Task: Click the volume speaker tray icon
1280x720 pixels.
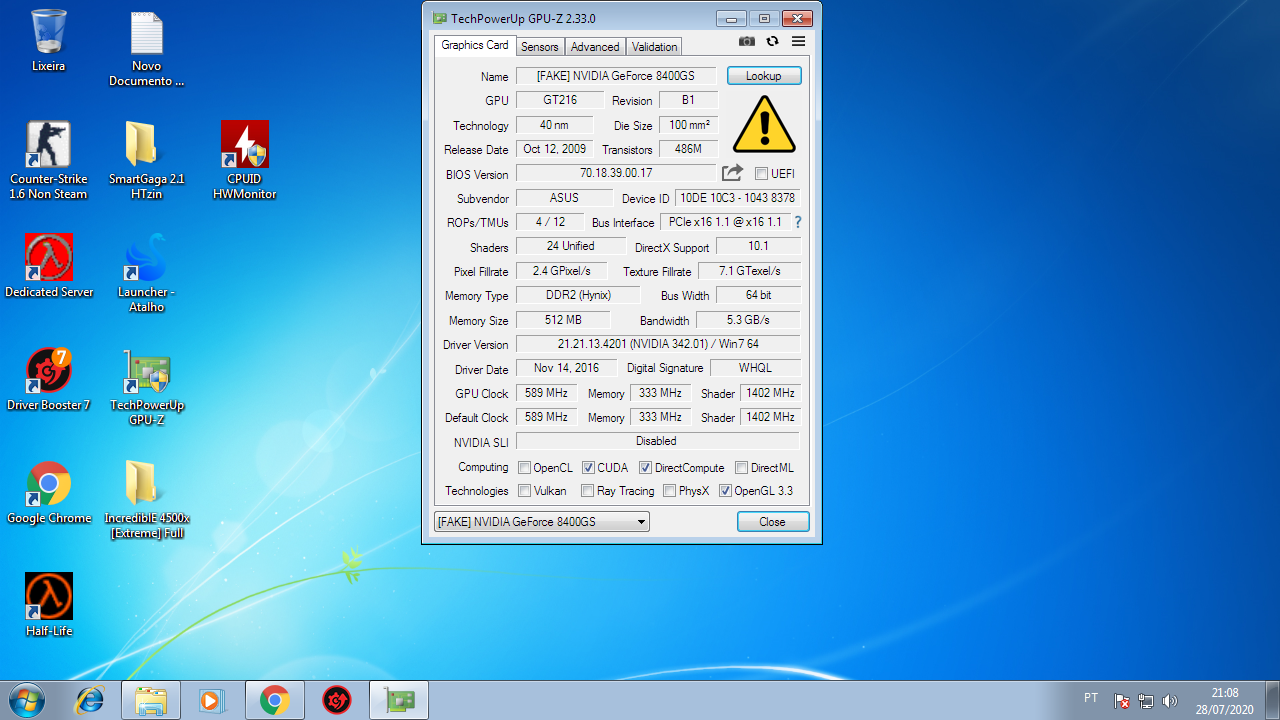Action: [x=1170, y=701]
